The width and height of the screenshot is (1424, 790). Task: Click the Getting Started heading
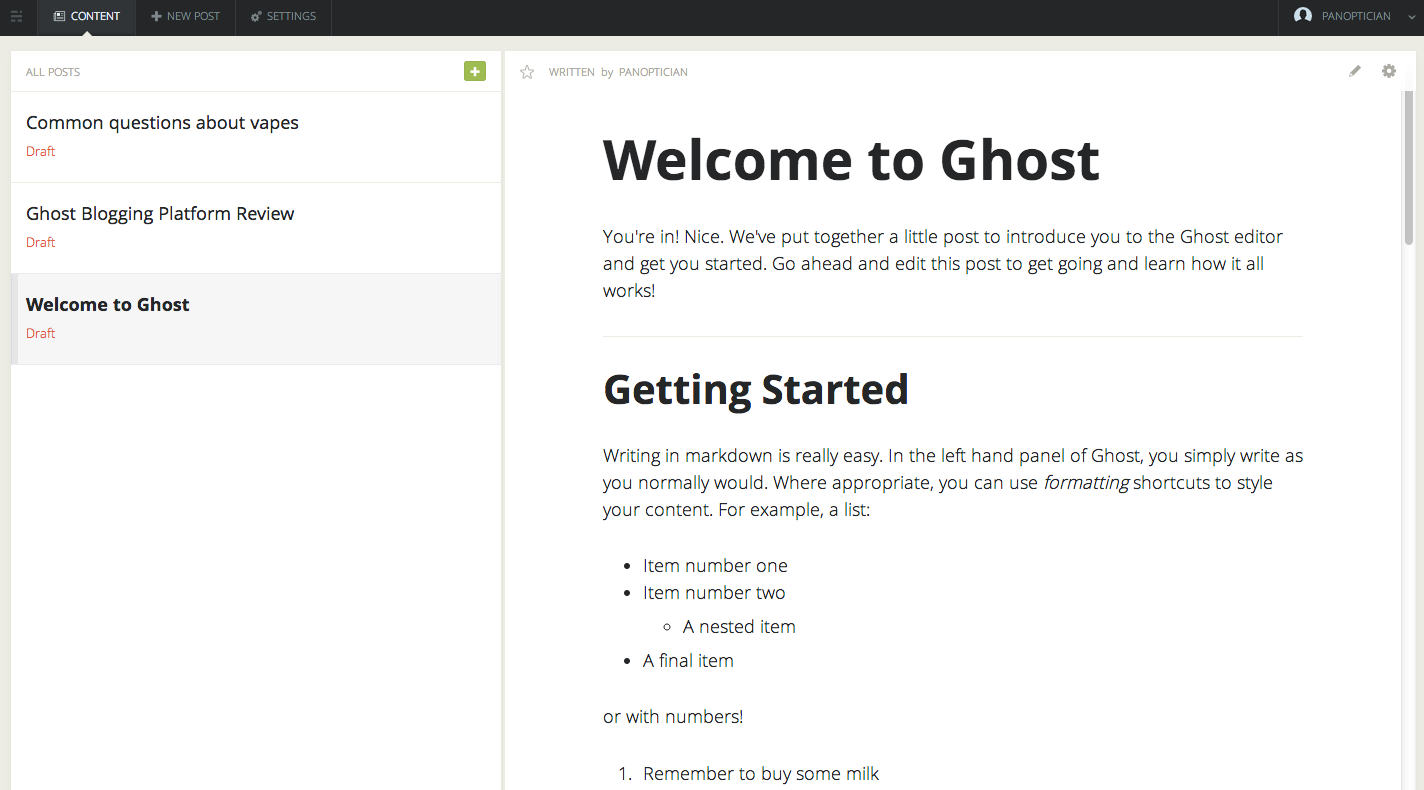point(756,389)
